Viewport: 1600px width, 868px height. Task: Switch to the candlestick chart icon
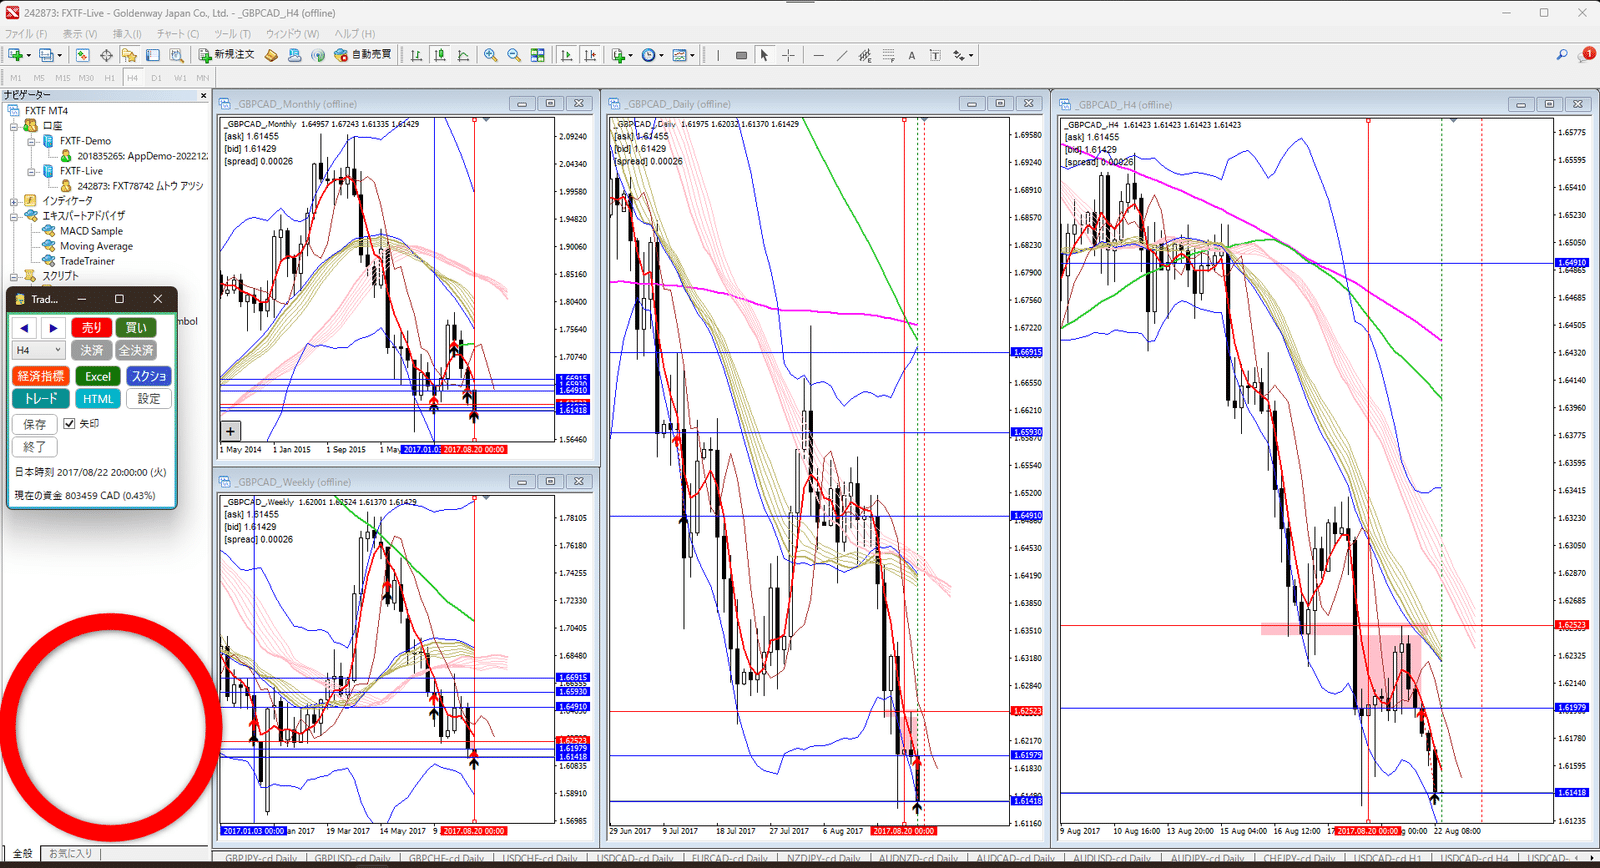click(x=440, y=55)
